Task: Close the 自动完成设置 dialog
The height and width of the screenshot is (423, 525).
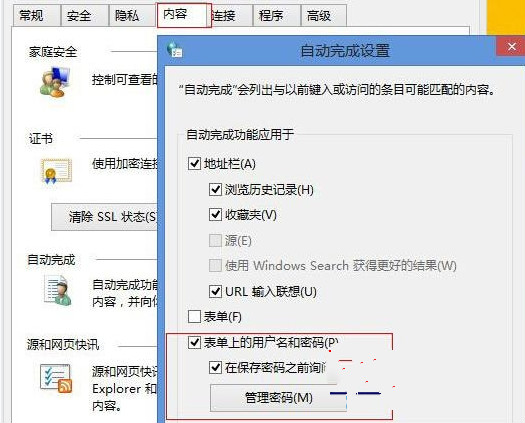Action: click(x=511, y=47)
